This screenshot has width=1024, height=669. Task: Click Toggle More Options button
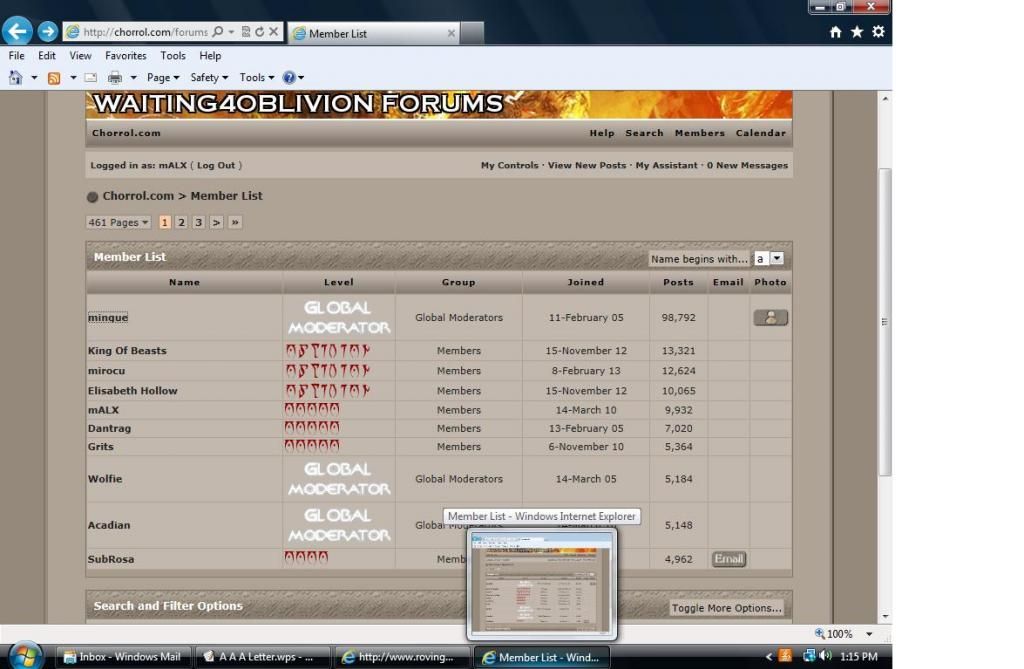pos(726,608)
